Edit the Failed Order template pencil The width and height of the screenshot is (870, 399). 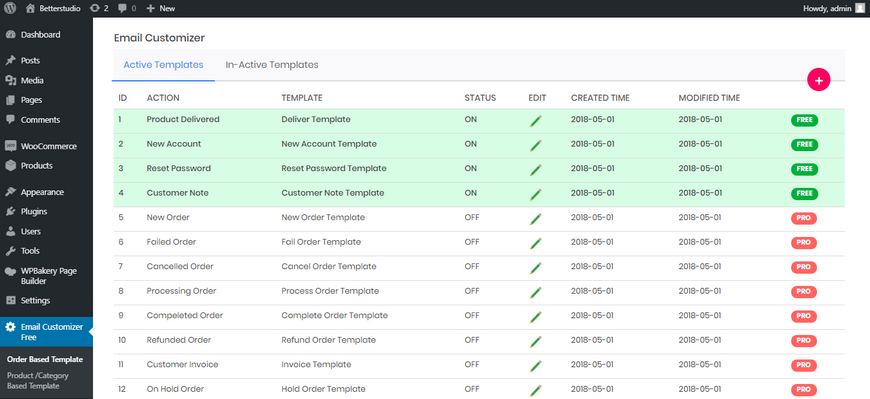pyautogui.click(x=535, y=243)
